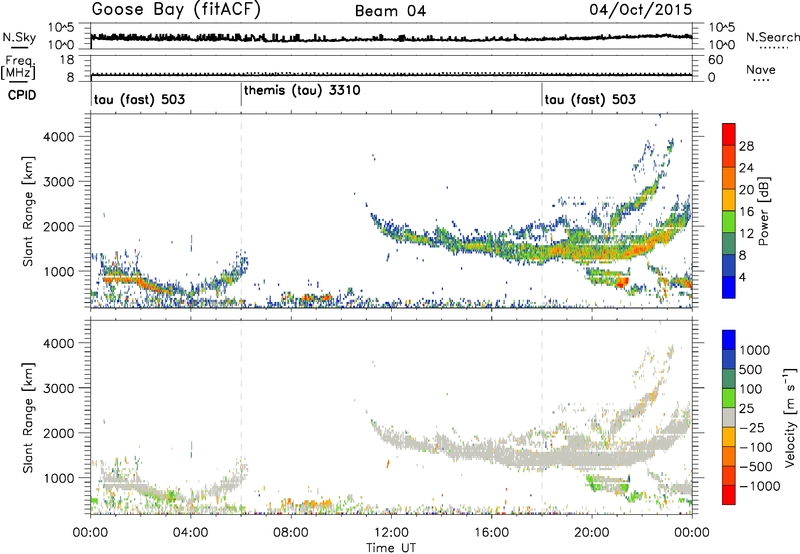This screenshot has width=800, height=554.
Task: Click the 'Goose Bay (fitACF)' plot title
Action: (176, 10)
